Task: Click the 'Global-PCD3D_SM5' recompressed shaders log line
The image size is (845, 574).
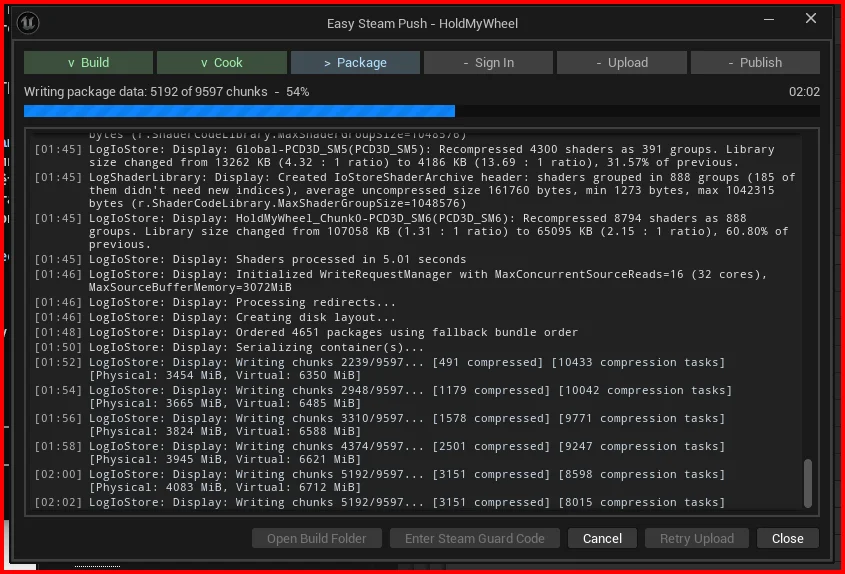Action: tap(404, 156)
